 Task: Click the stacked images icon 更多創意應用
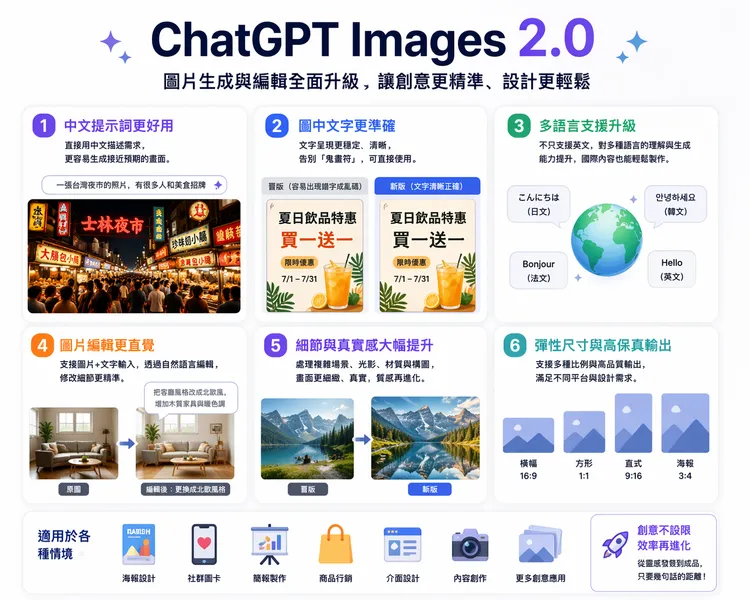[x=540, y=544]
